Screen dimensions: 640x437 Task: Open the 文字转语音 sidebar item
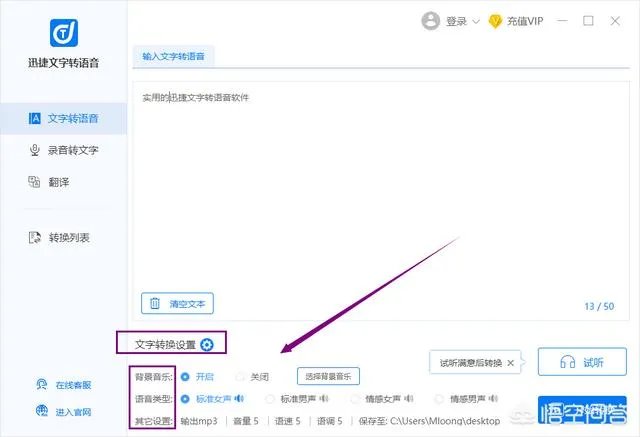coord(64,119)
